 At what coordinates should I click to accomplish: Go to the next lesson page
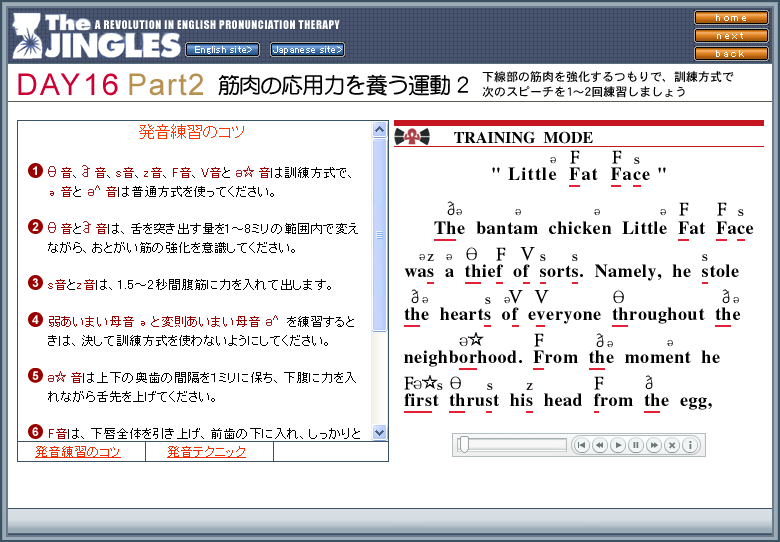coord(731,35)
